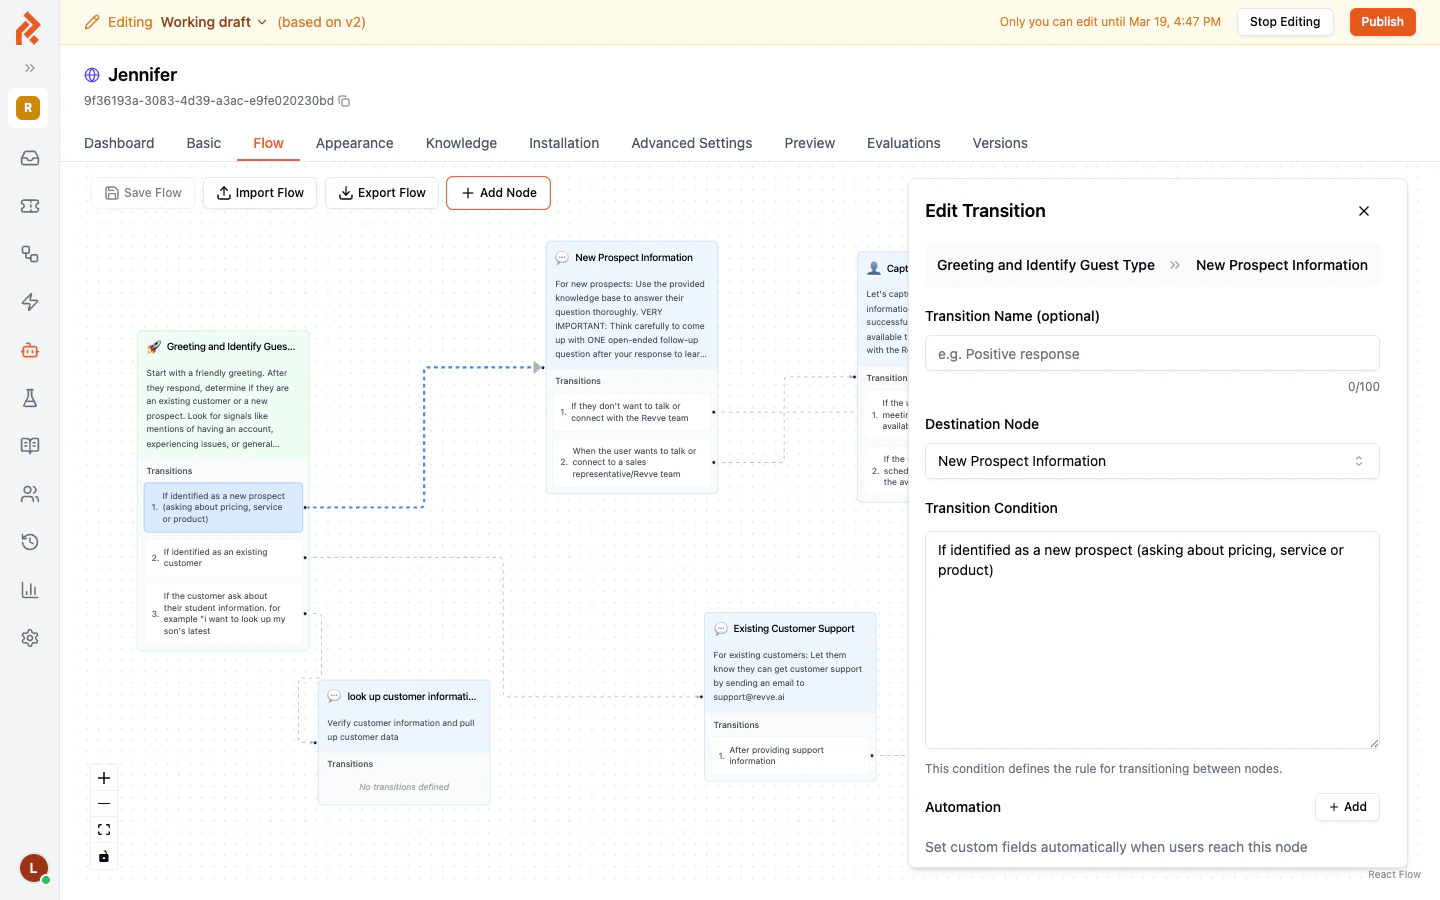The image size is (1440, 900).
Task: Click the Transition Name input field
Action: (x=1152, y=353)
